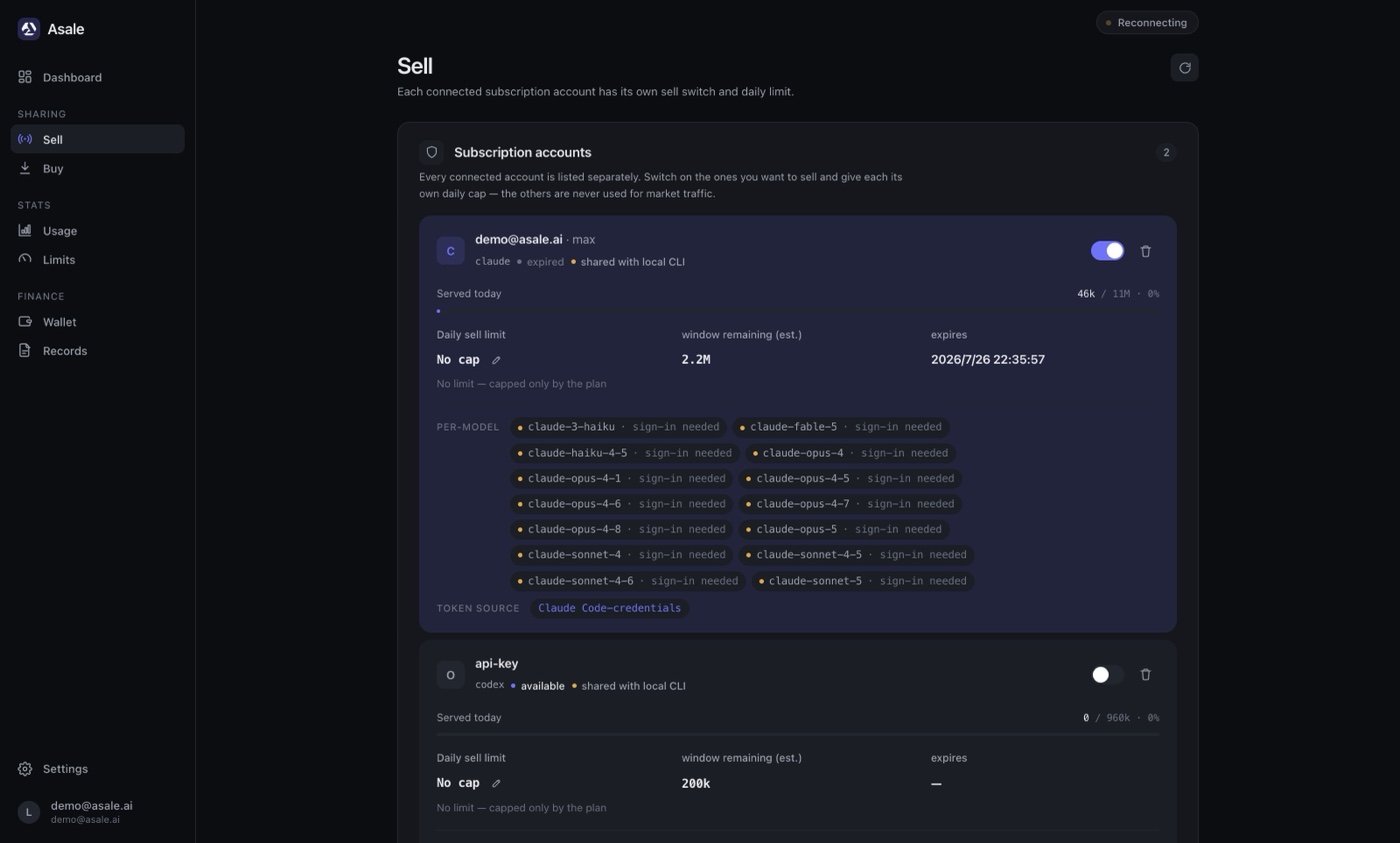
Task: Enable selling for the api-key account
Action: pos(1107,675)
